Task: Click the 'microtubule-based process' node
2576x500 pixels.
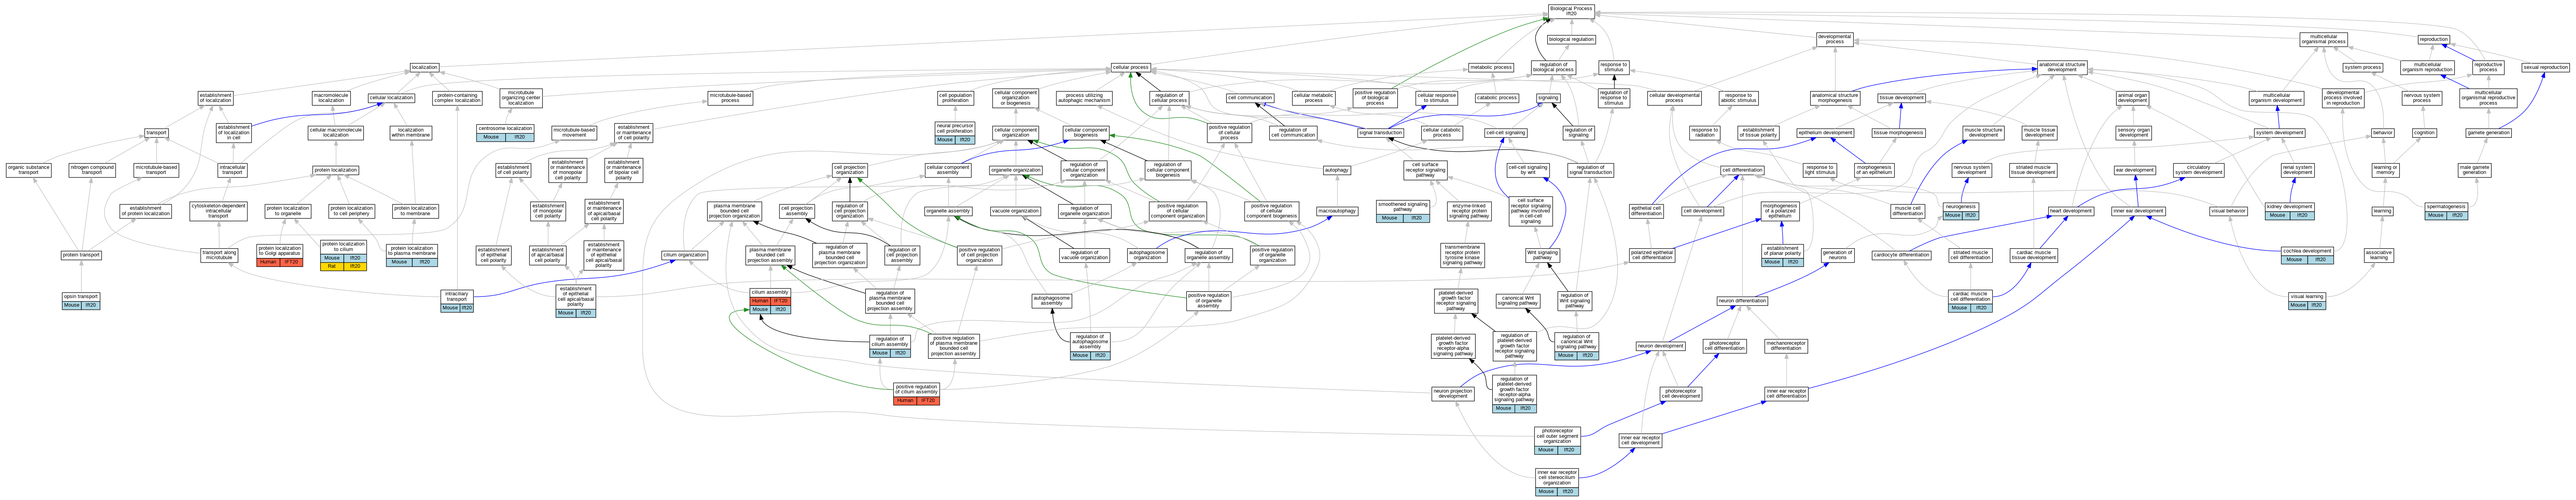Action: coord(730,98)
